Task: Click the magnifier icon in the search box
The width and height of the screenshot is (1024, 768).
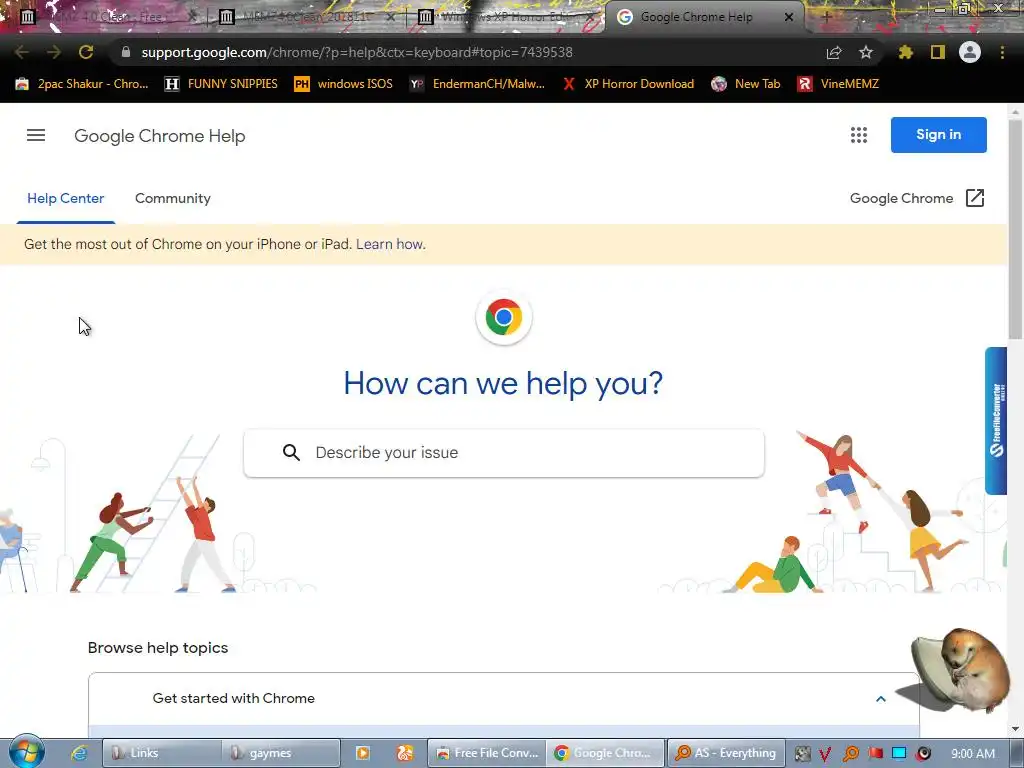Action: (x=291, y=453)
